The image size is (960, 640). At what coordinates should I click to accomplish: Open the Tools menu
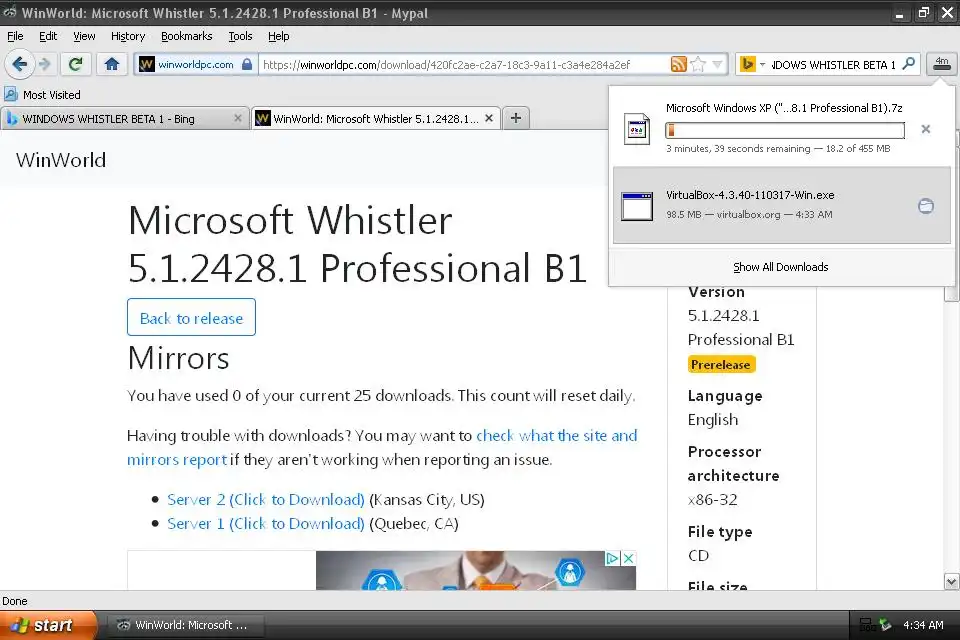click(x=240, y=36)
